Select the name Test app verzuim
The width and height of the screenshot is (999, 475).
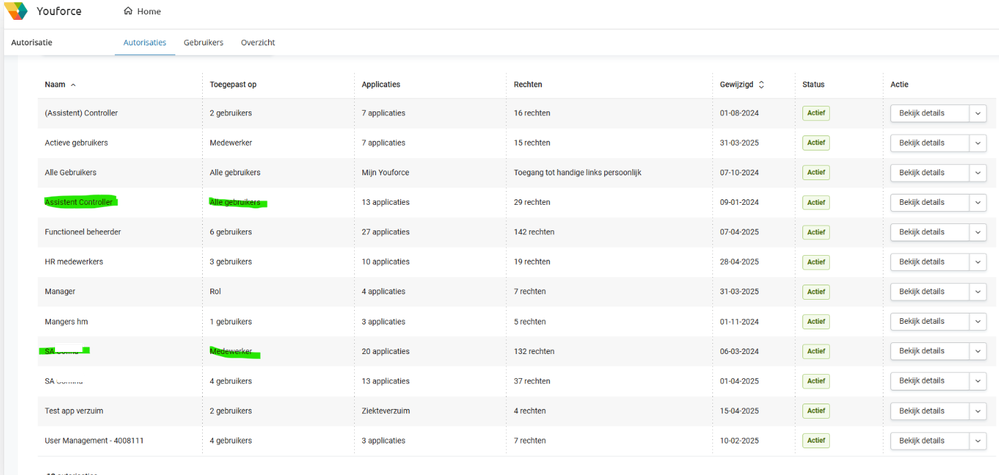(x=74, y=411)
